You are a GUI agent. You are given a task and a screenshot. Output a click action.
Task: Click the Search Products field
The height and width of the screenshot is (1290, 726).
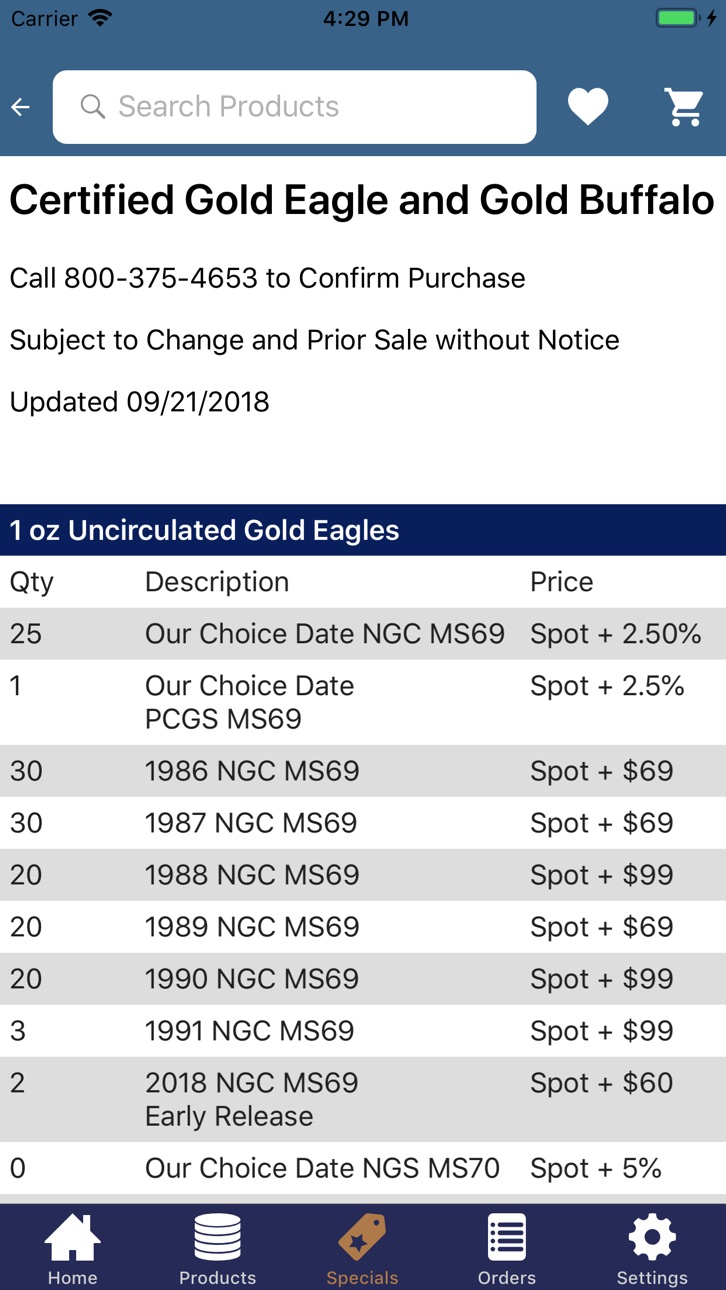(x=294, y=107)
